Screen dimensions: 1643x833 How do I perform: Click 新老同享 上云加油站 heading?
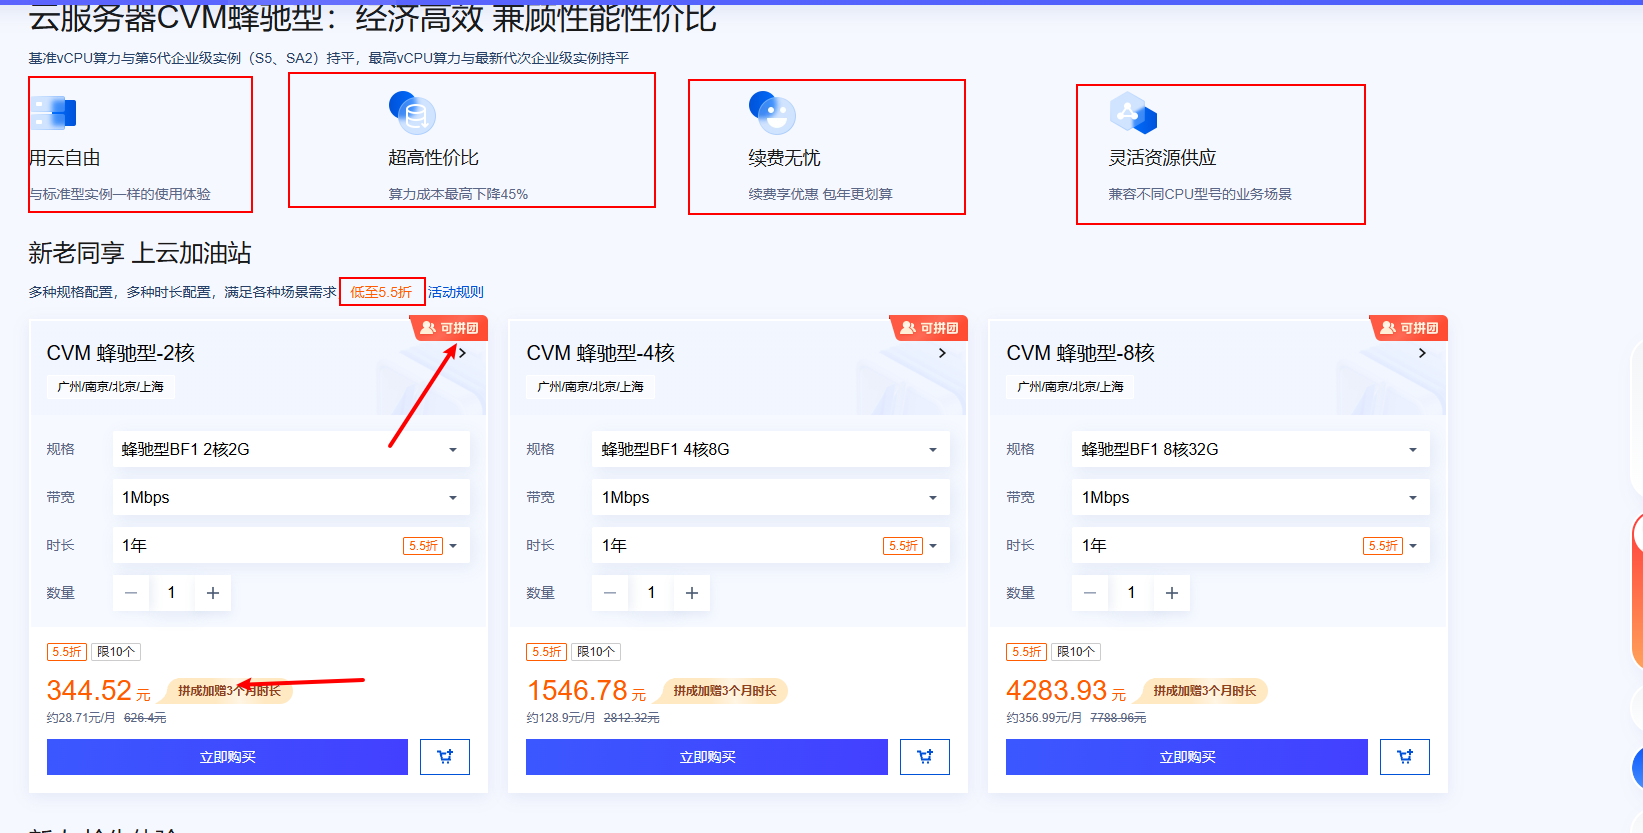click(140, 253)
